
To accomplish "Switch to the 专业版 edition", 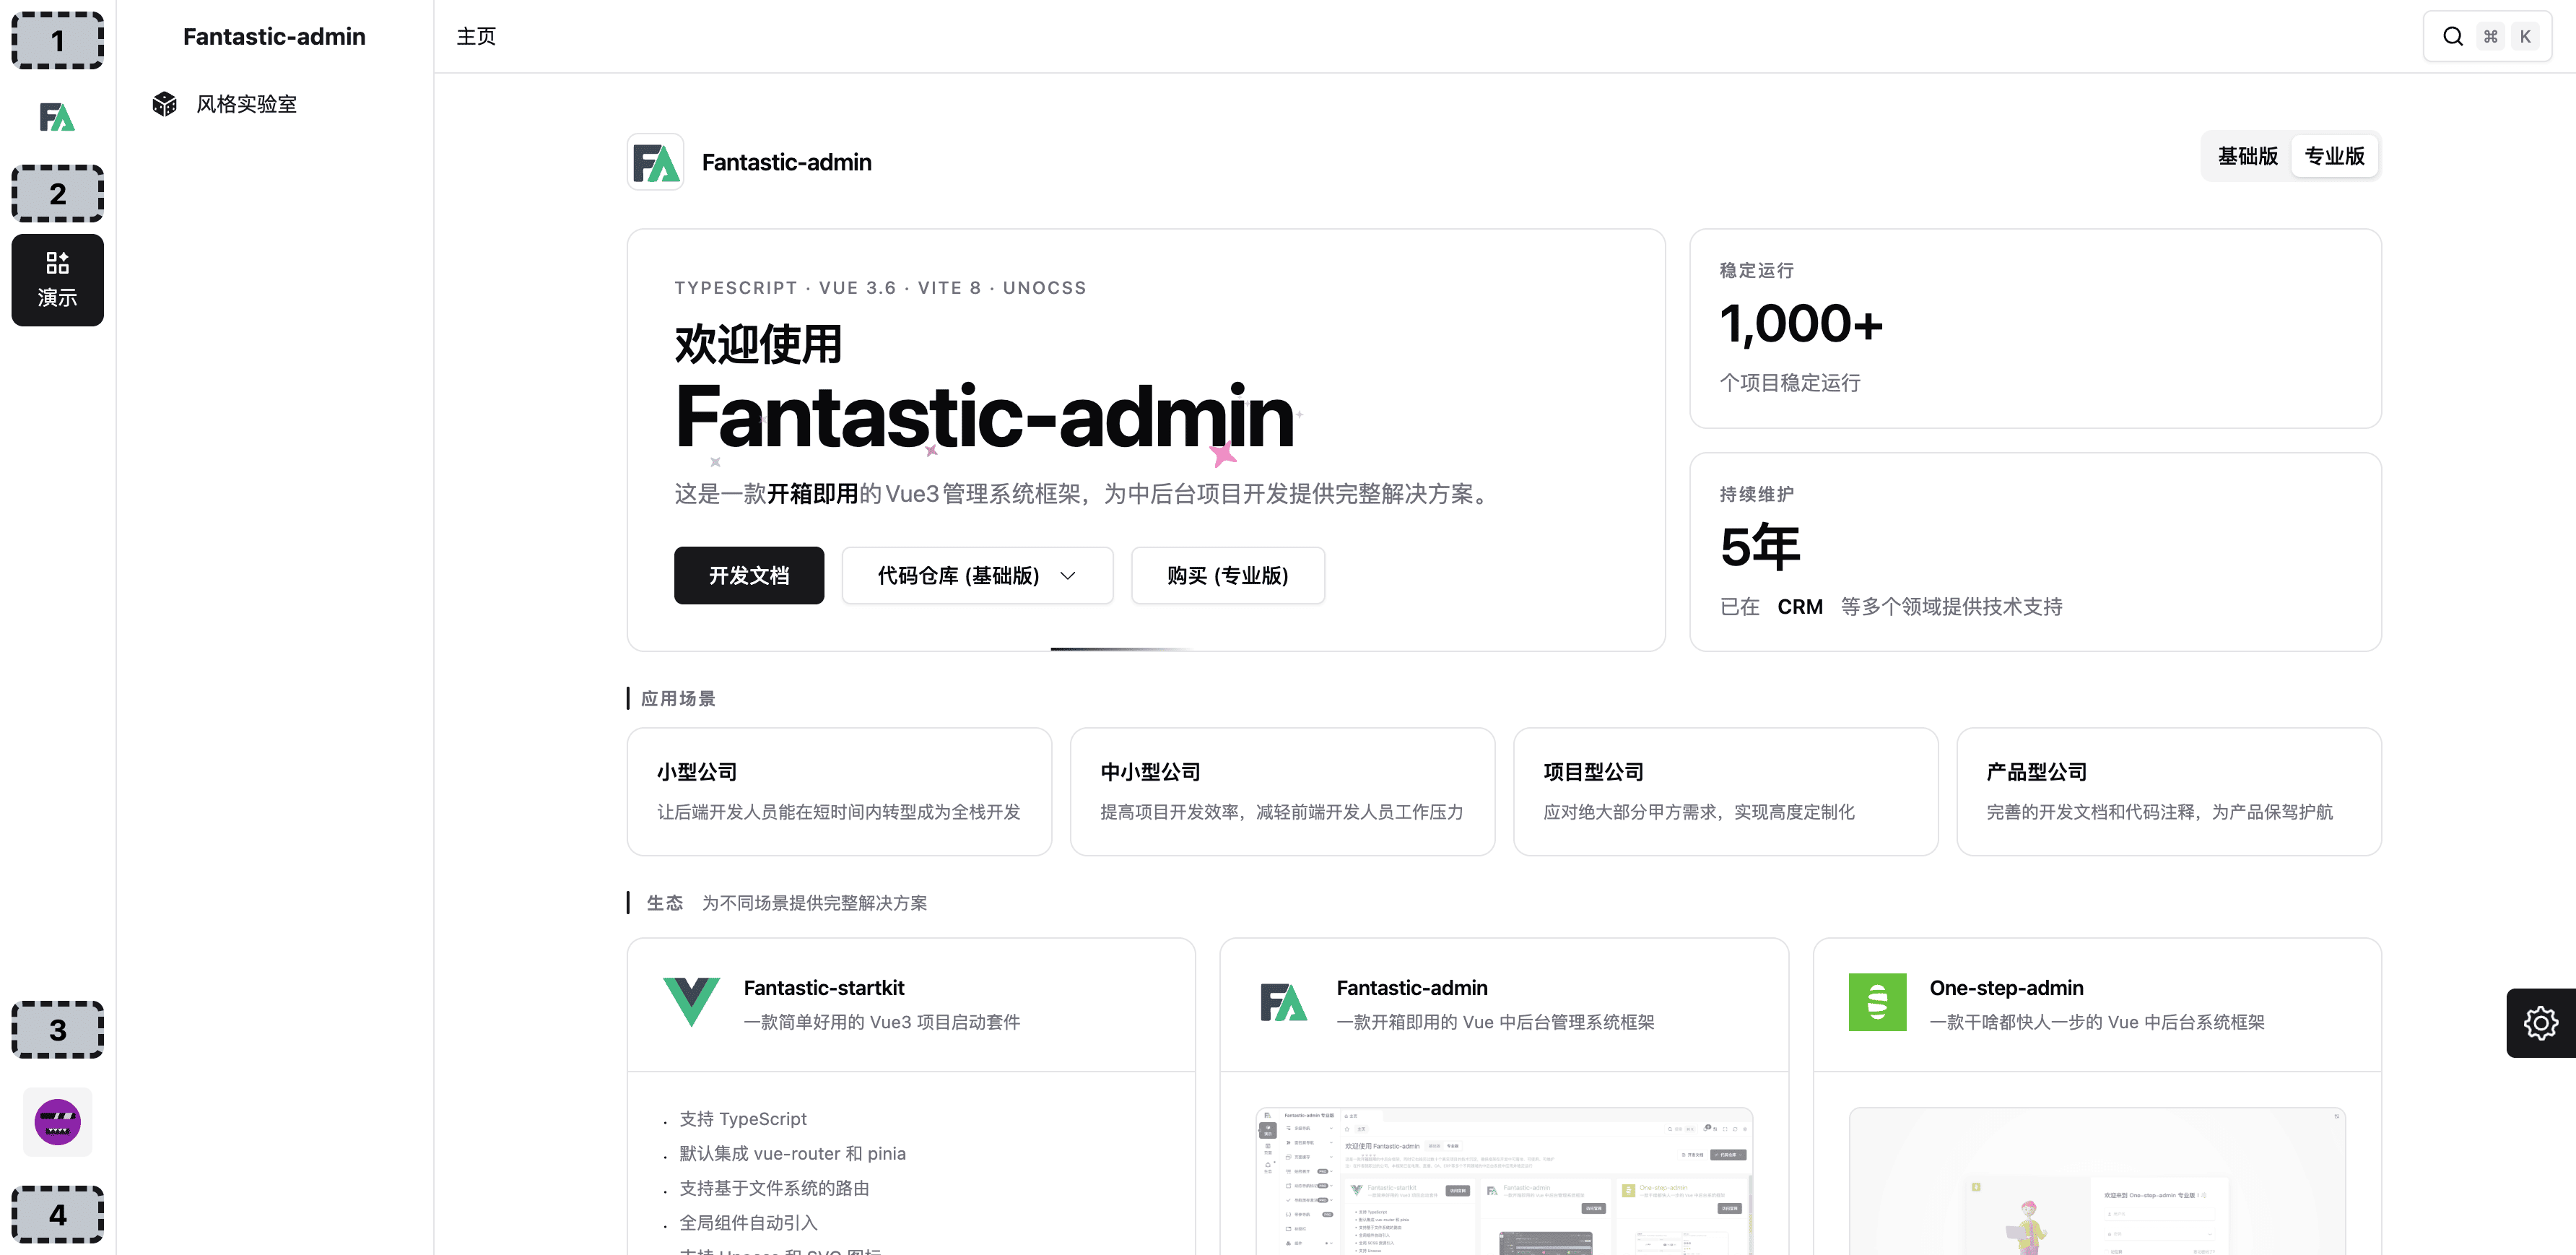I will [x=2334, y=156].
